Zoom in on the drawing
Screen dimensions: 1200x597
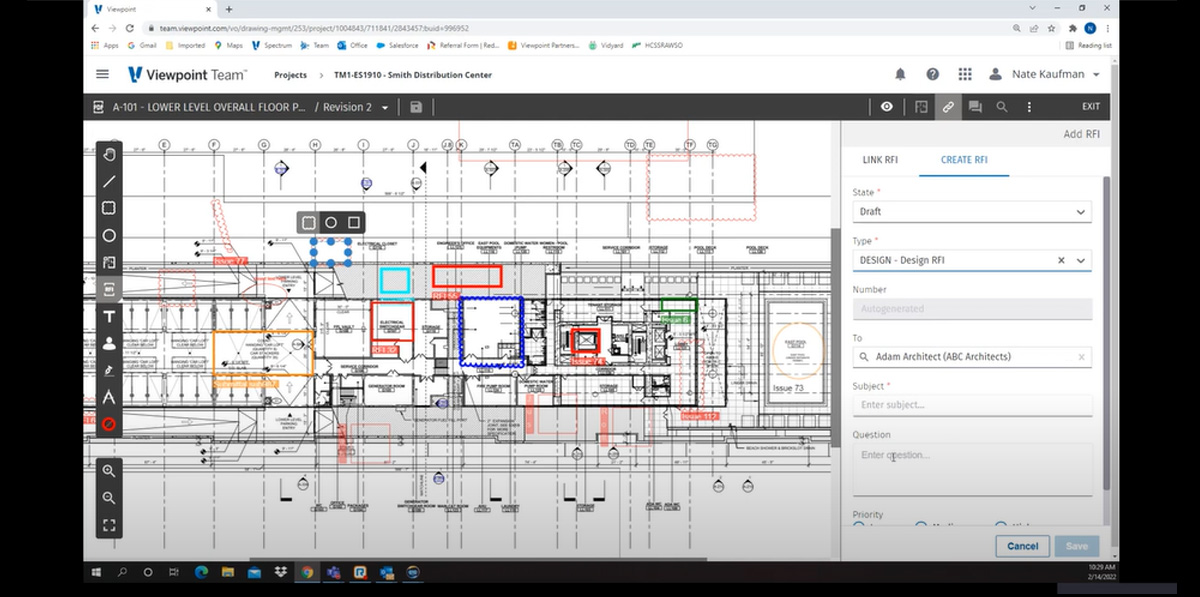(109, 471)
